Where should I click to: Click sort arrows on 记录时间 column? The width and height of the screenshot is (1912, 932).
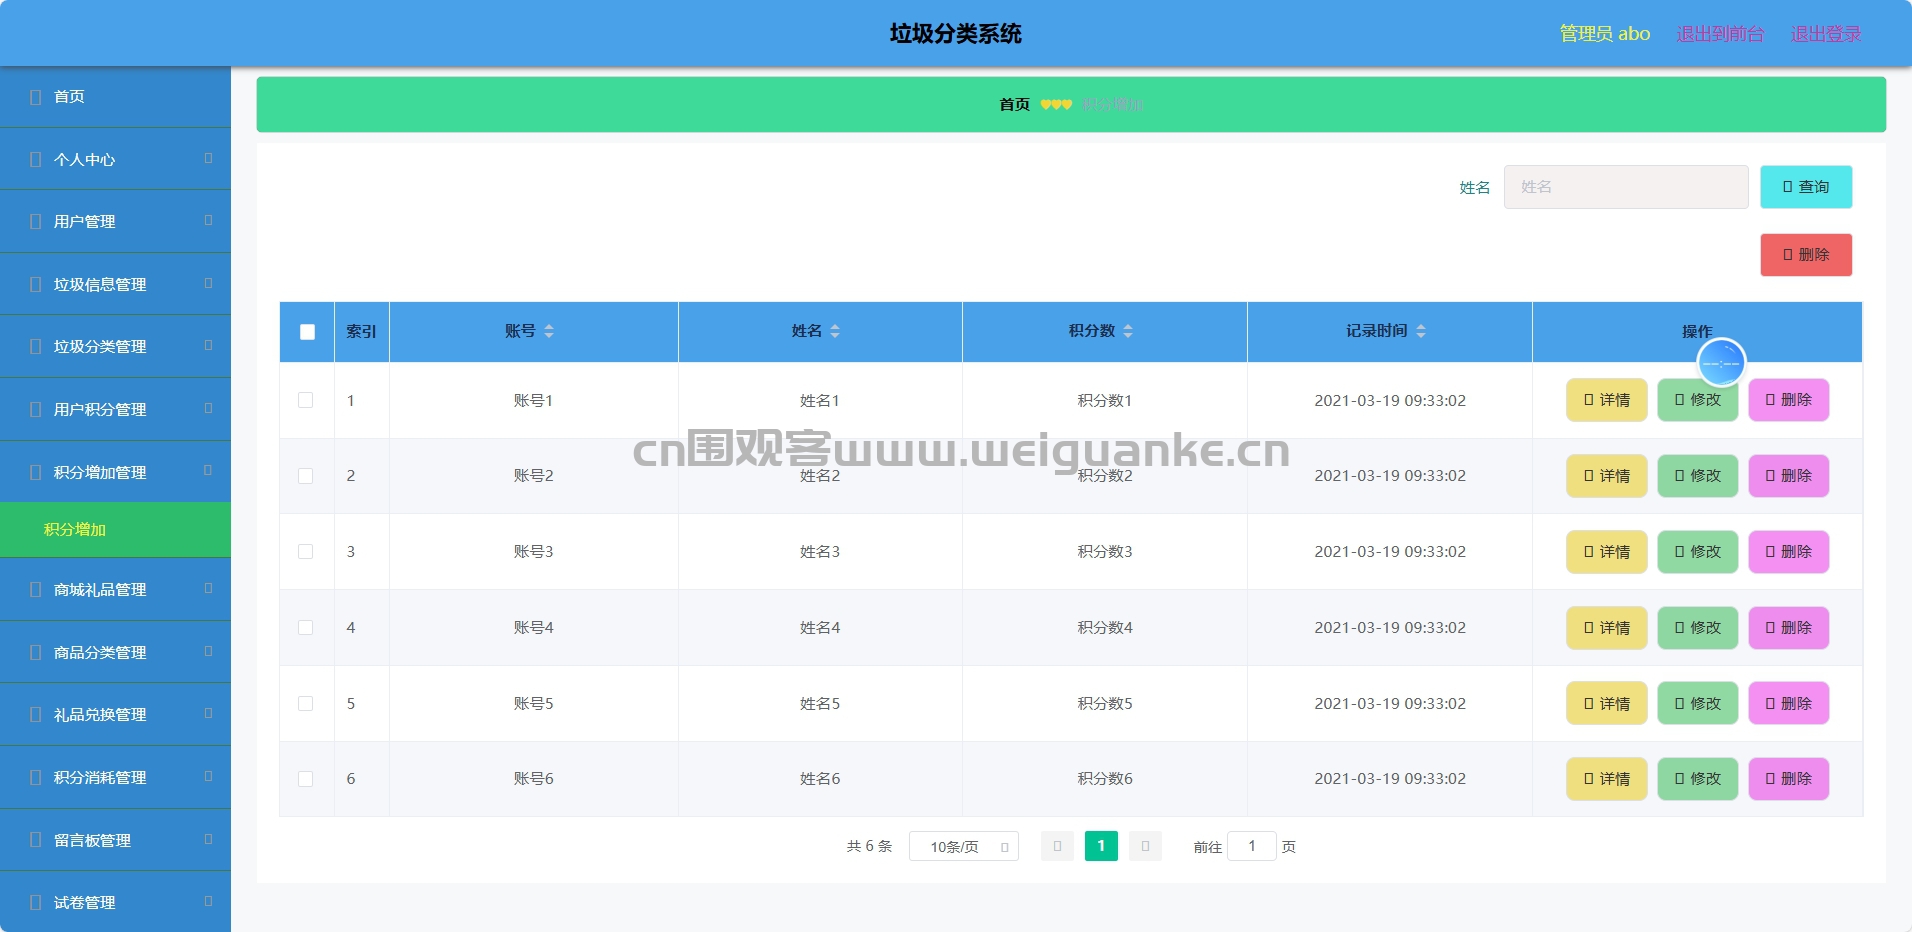click(x=1421, y=331)
